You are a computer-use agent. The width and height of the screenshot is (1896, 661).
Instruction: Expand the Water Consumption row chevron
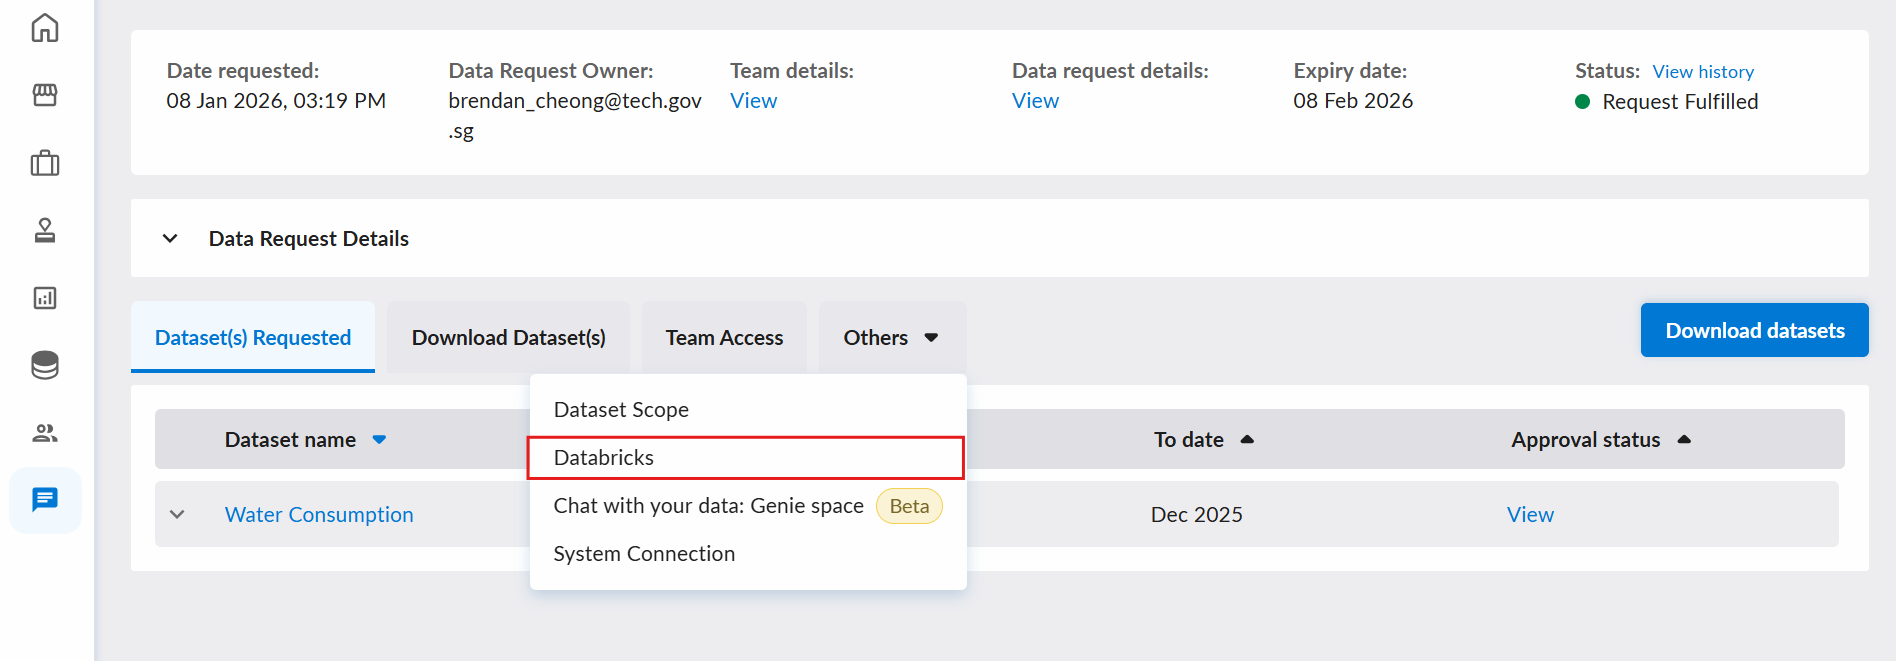pos(177,514)
